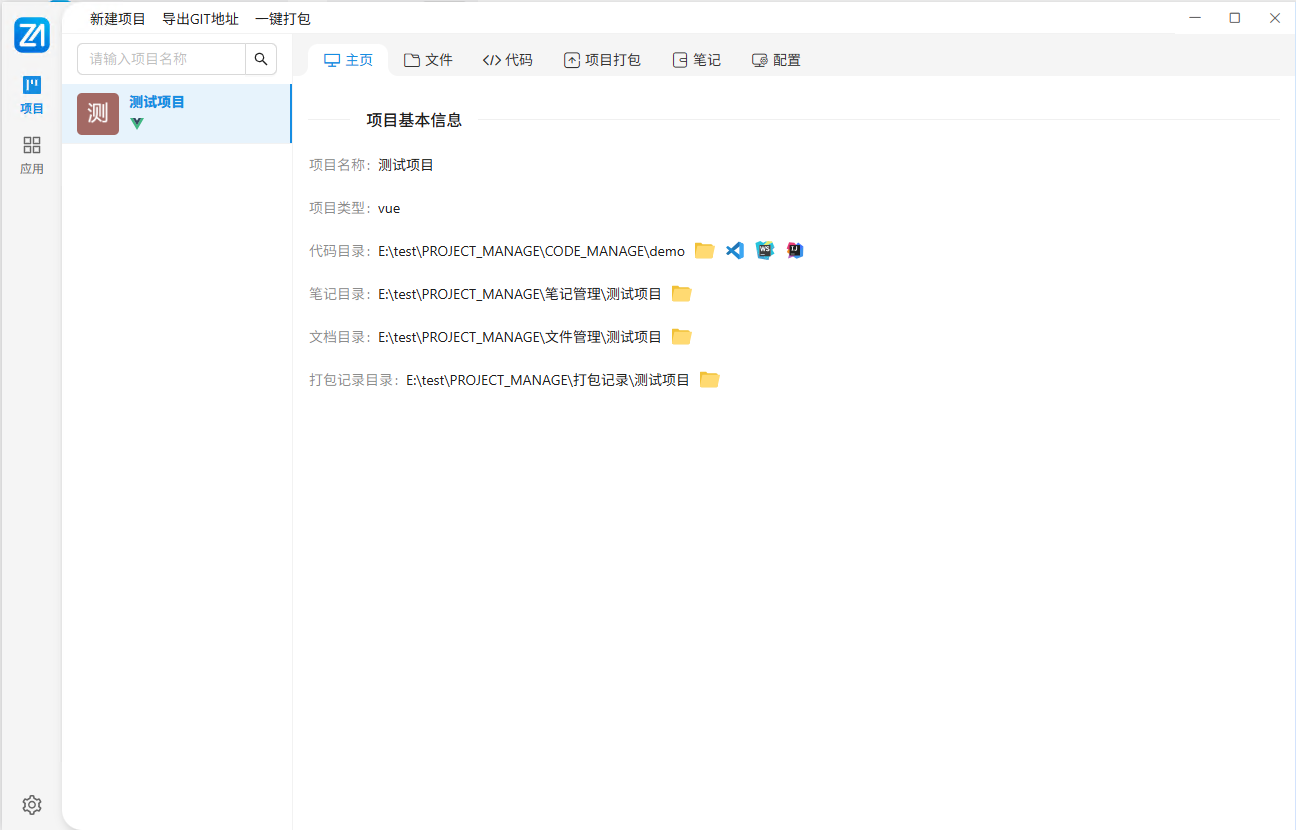Click 新建项目 in the menu bar
The height and width of the screenshot is (830, 1296).
point(118,18)
